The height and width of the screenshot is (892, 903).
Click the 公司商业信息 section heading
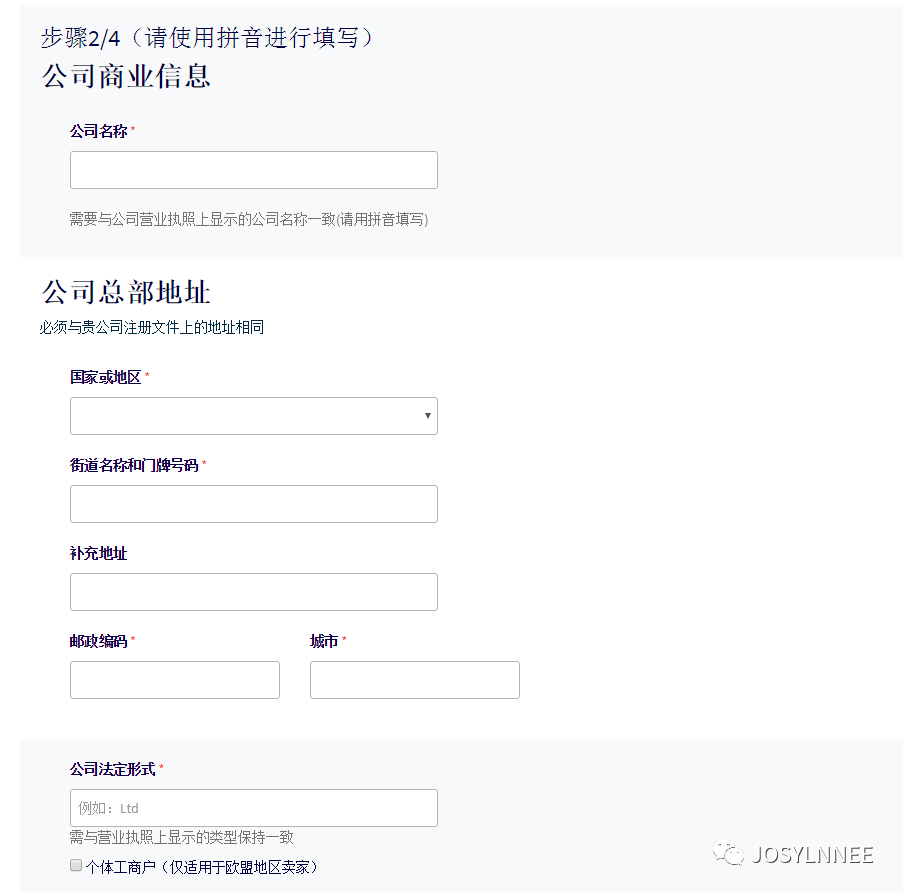(124, 76)
